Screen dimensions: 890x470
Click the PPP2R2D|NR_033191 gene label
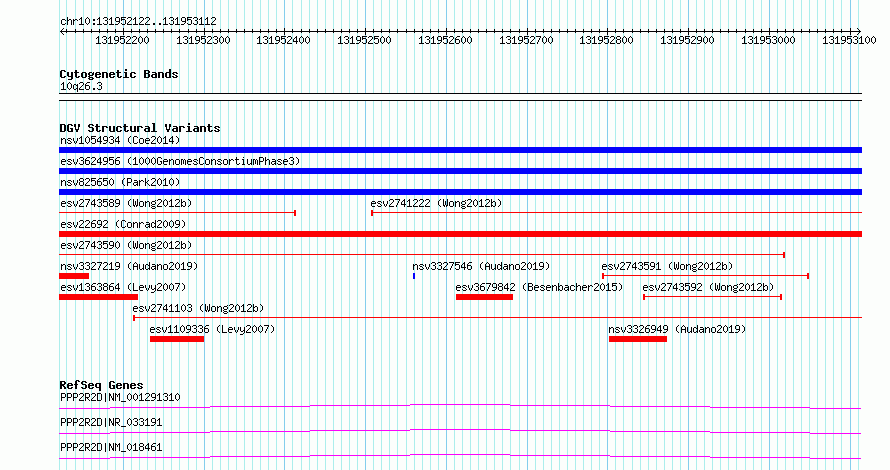pos(111,422)
